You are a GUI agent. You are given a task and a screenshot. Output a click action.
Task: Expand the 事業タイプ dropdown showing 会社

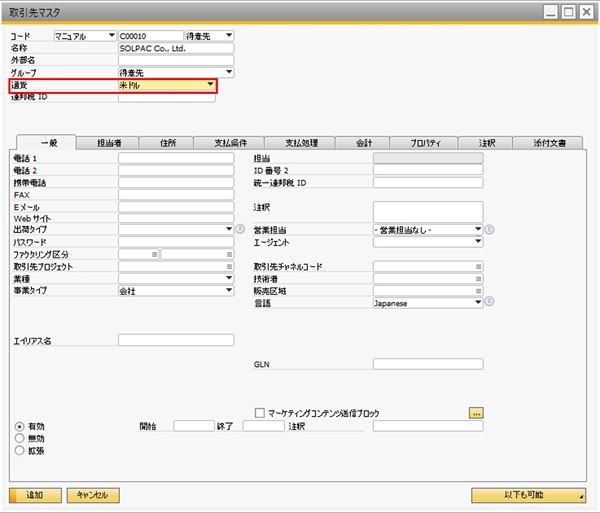tap(229, 290)
